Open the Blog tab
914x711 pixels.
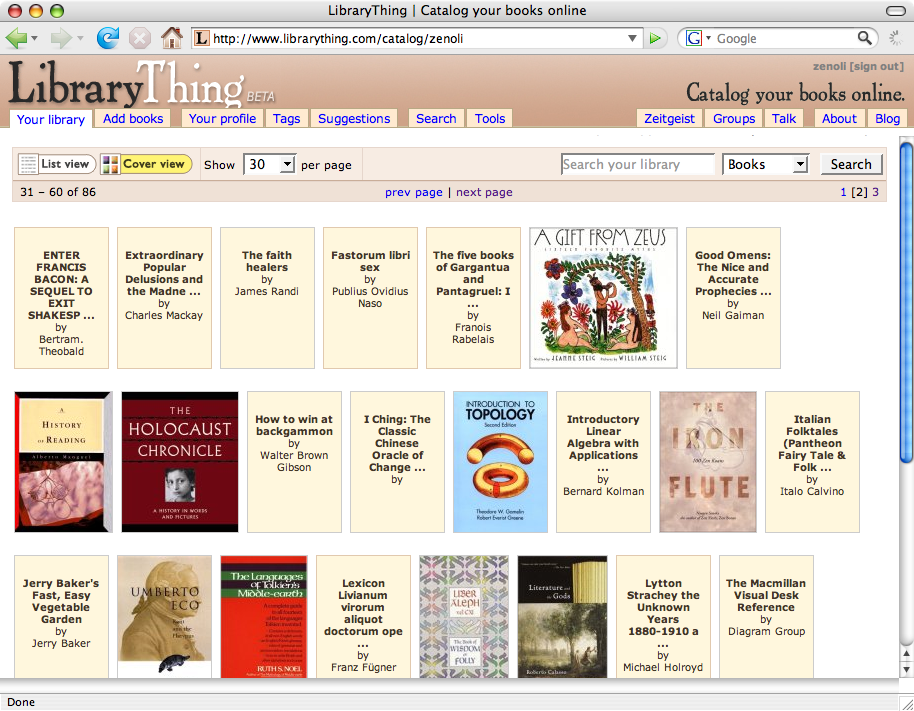[887, 119]
